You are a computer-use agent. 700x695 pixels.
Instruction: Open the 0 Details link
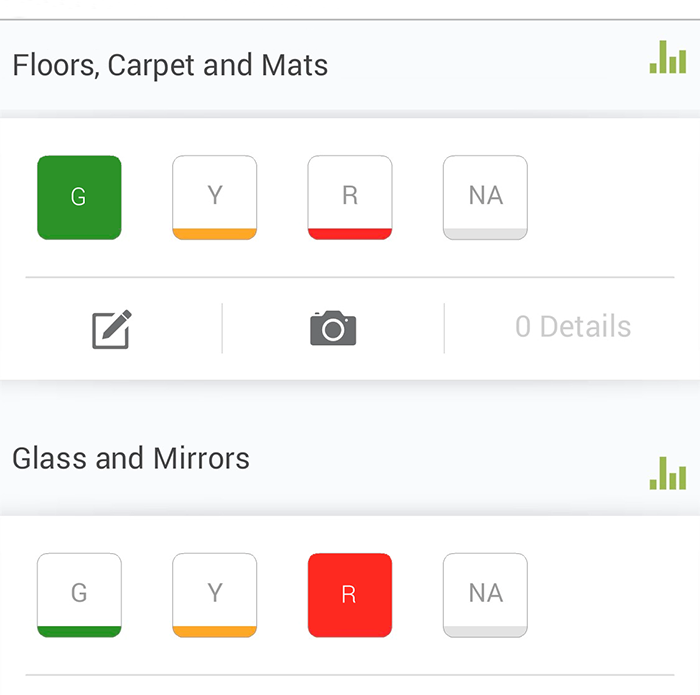point(573,327)
